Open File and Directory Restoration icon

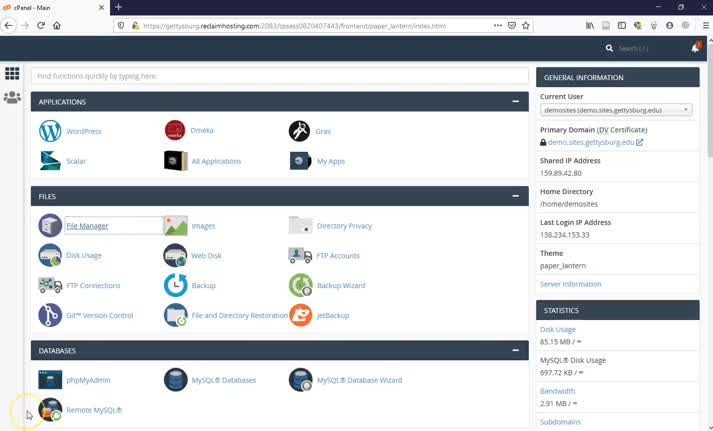[176, 315]
